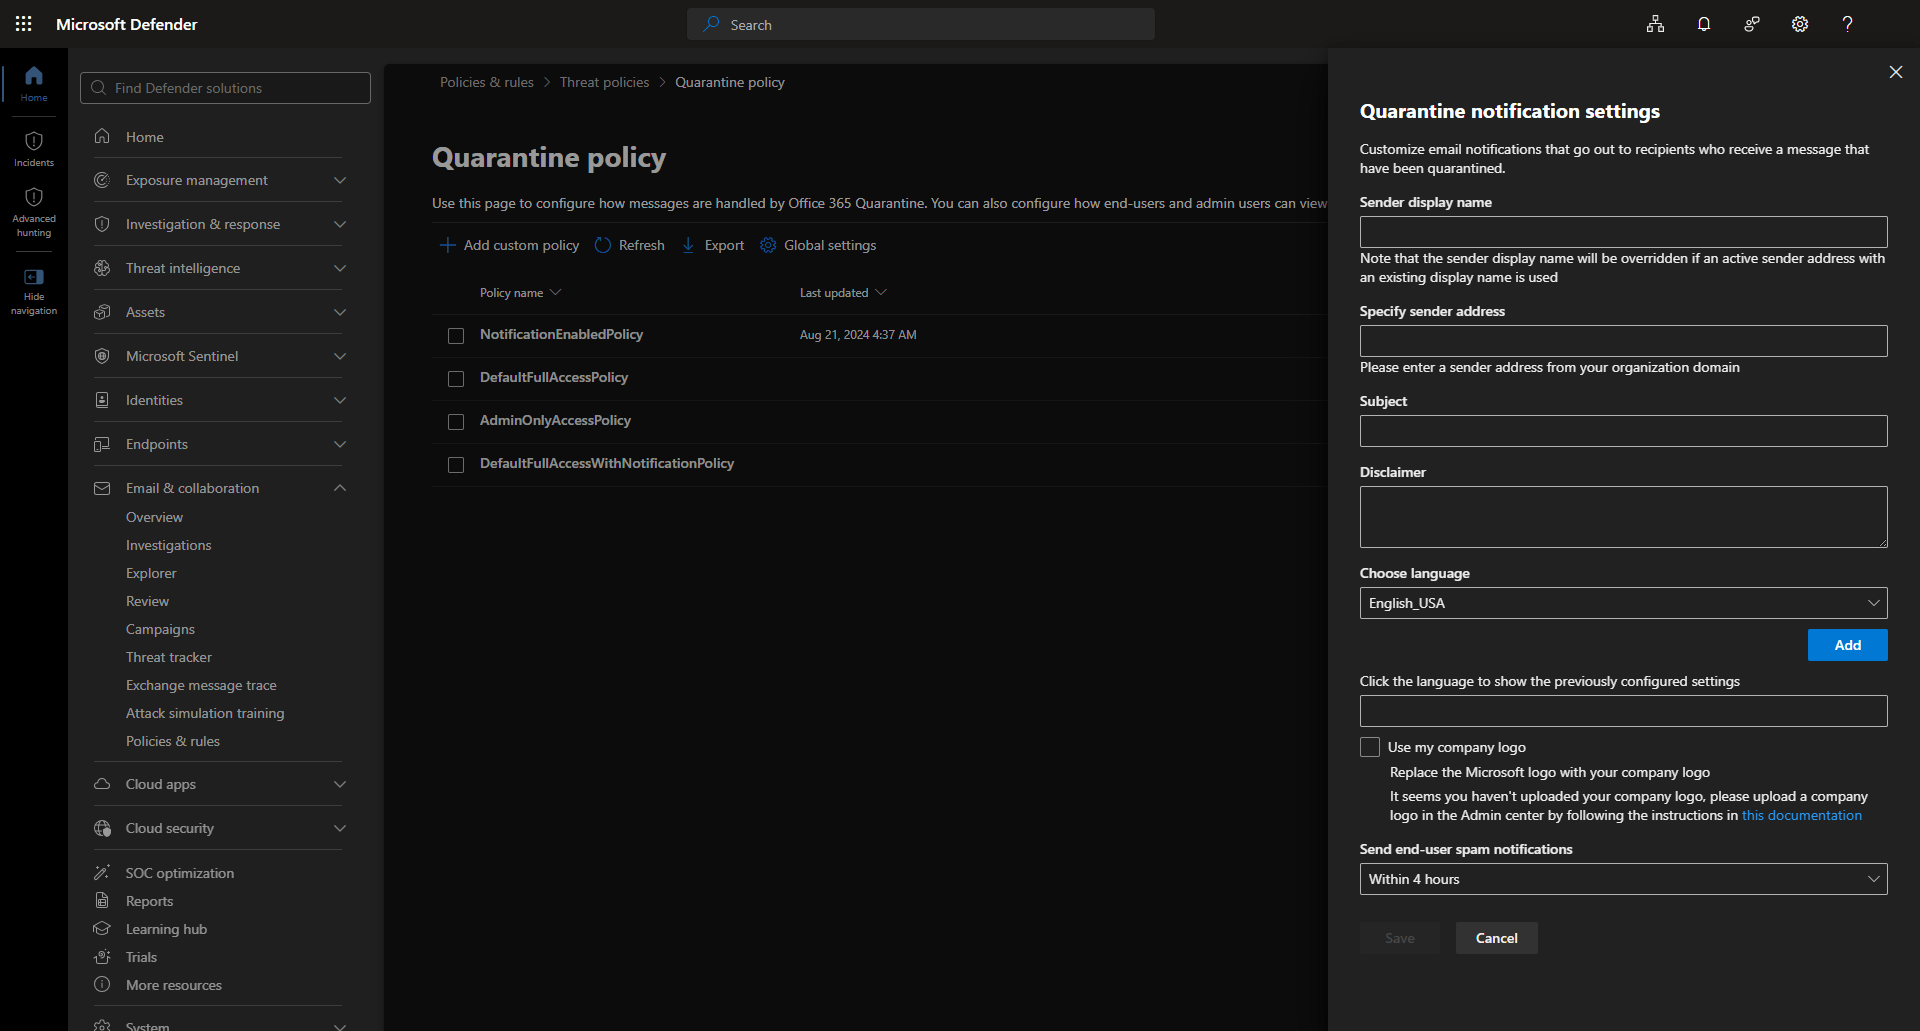Viewport: 1920px width, 1031px height.
Task: Click the Reports document icon
Action: [x=102, y=901]
